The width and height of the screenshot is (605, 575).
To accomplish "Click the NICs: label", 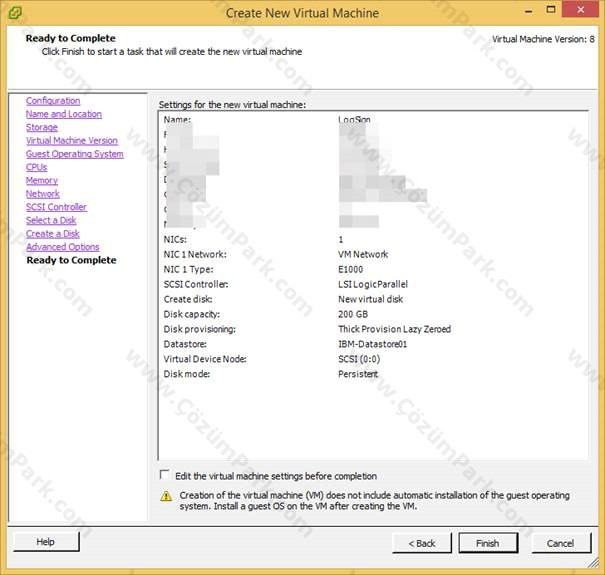I will [x=175, y=240].
